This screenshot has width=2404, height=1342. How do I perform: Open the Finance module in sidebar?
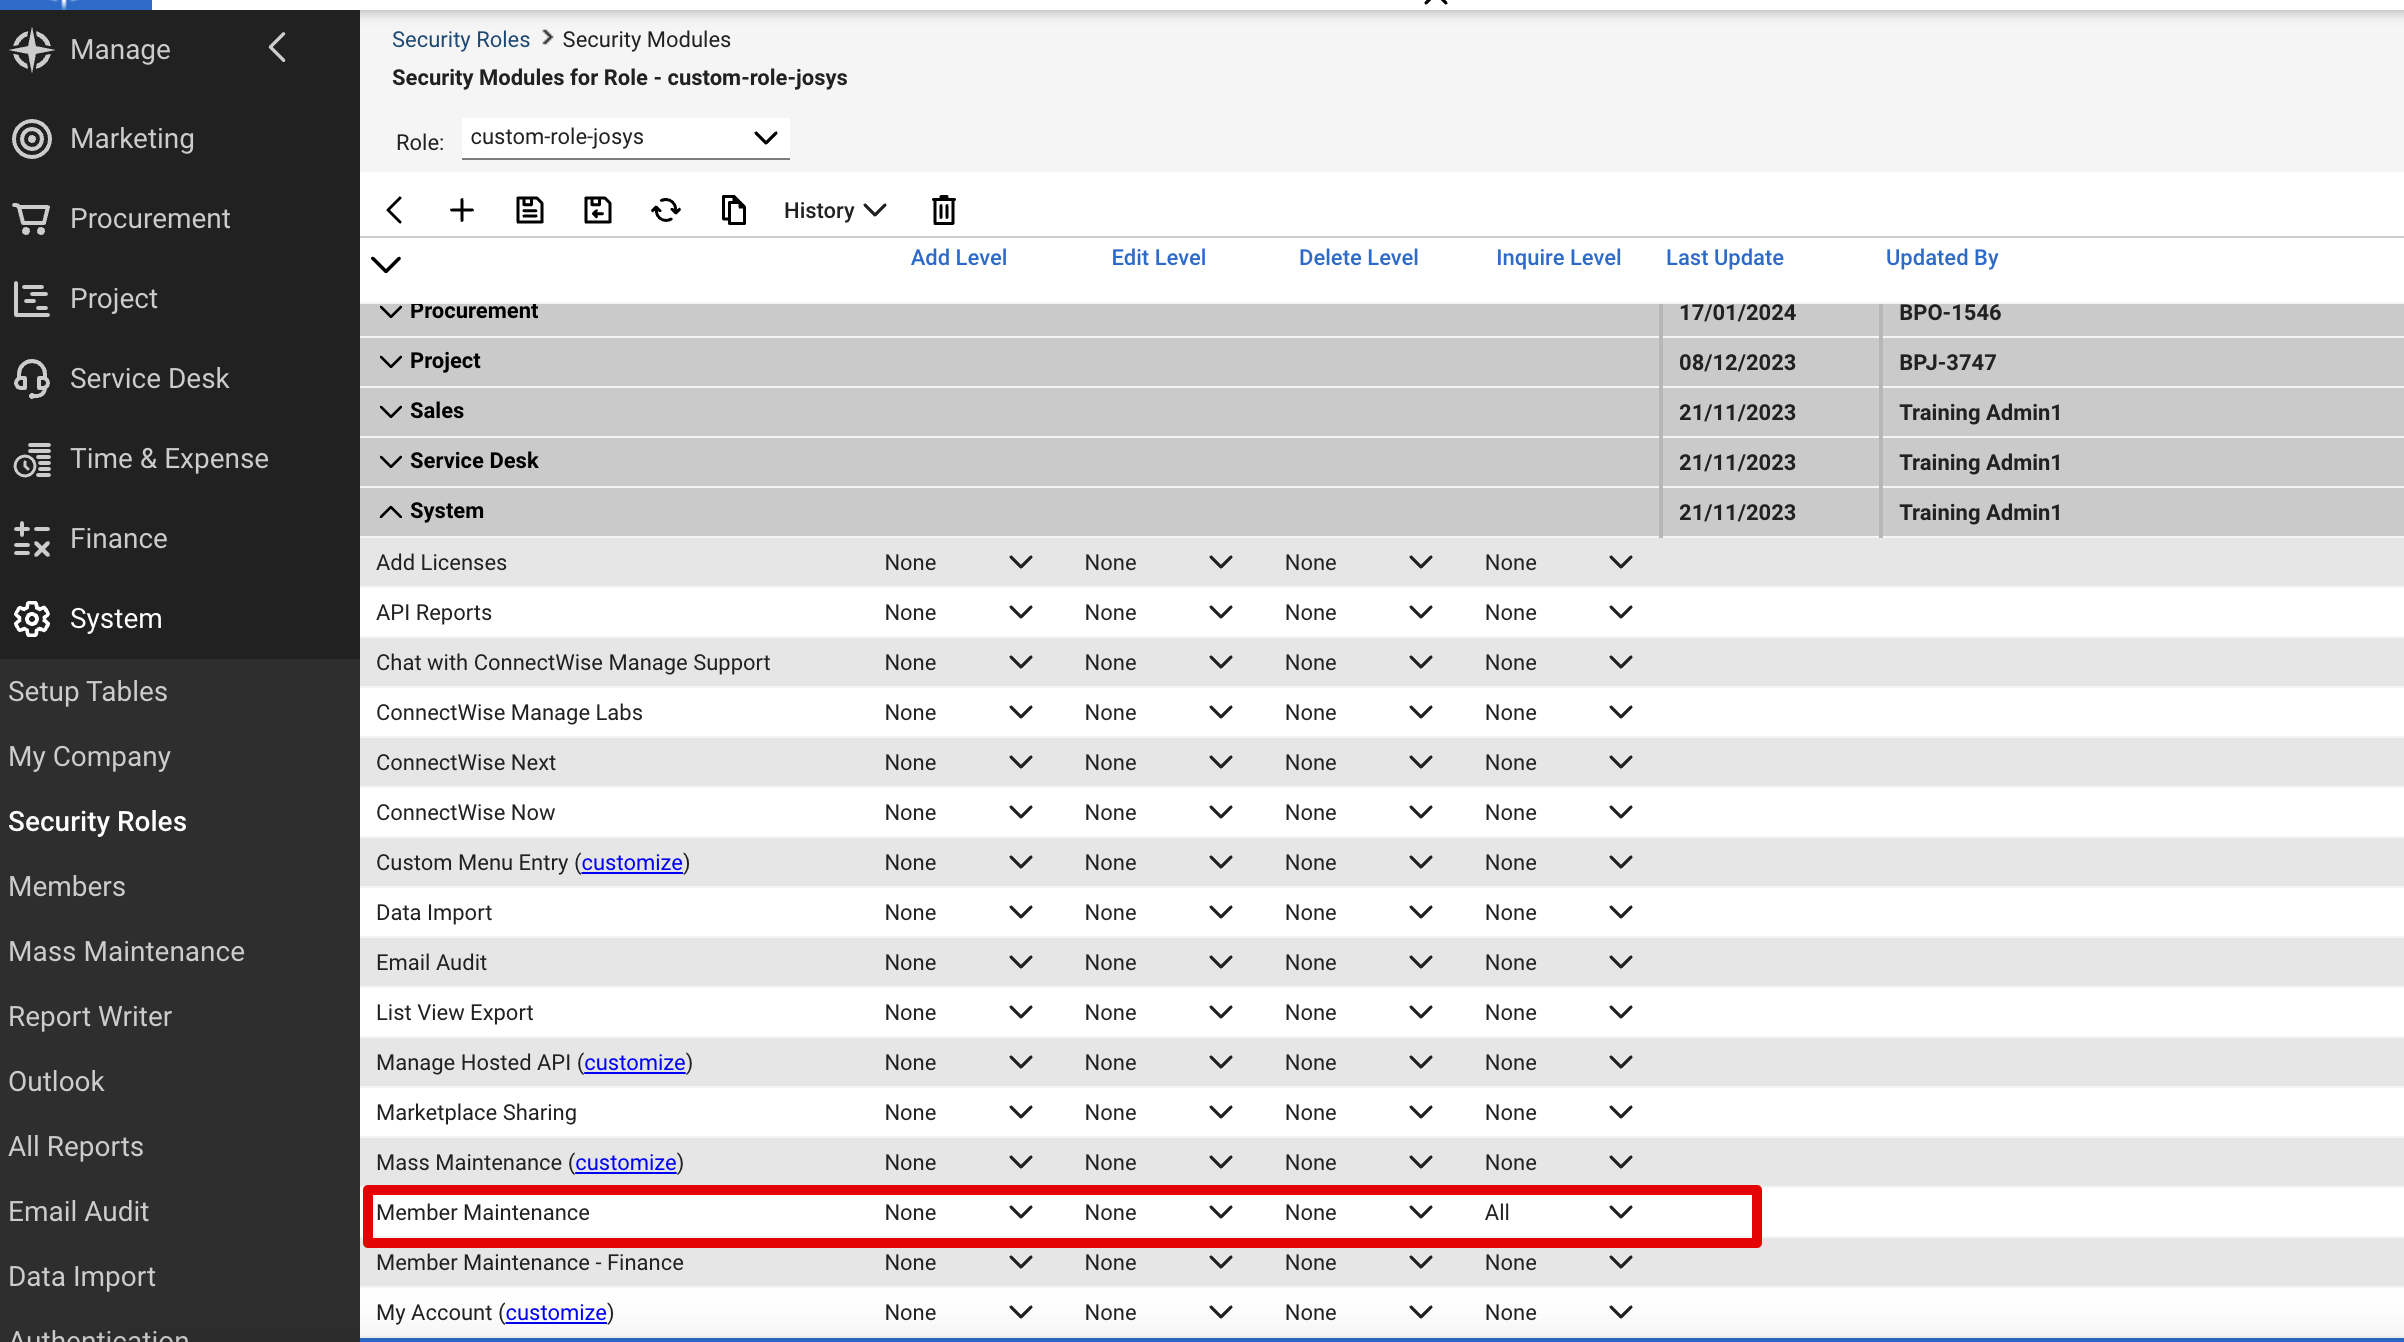coord(118,538)
